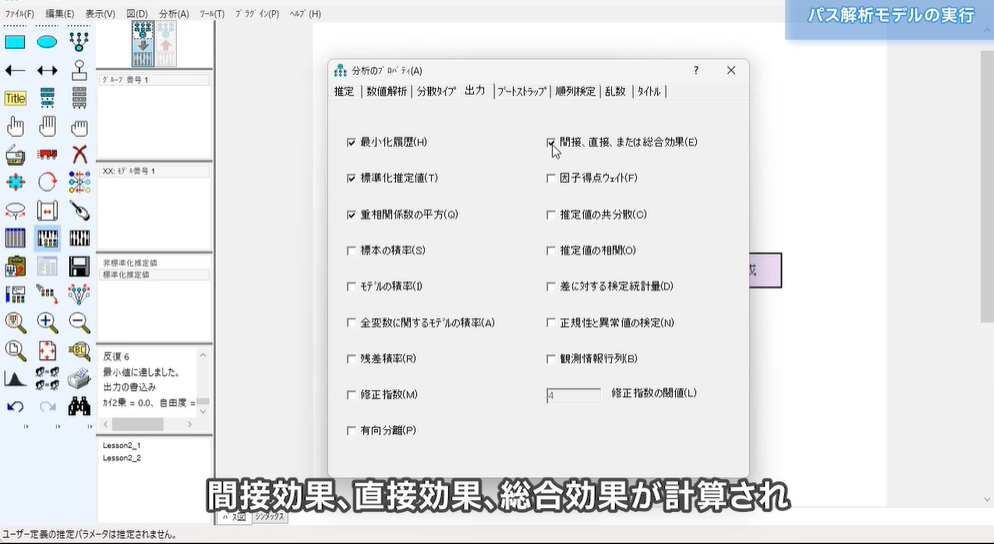The width and height of the screenshot is (994, 544).
Task: Select the erase objects red X tool
Action: 79,155
